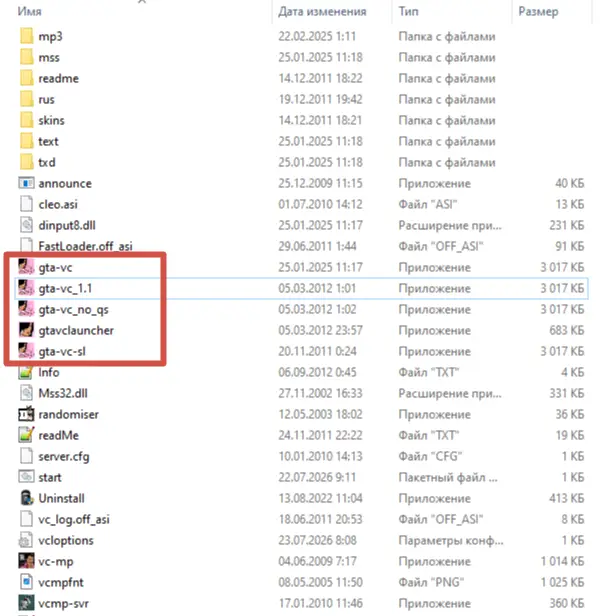Select the announce application icon
The width and height of the screenshot is (601, 616).
26,183
